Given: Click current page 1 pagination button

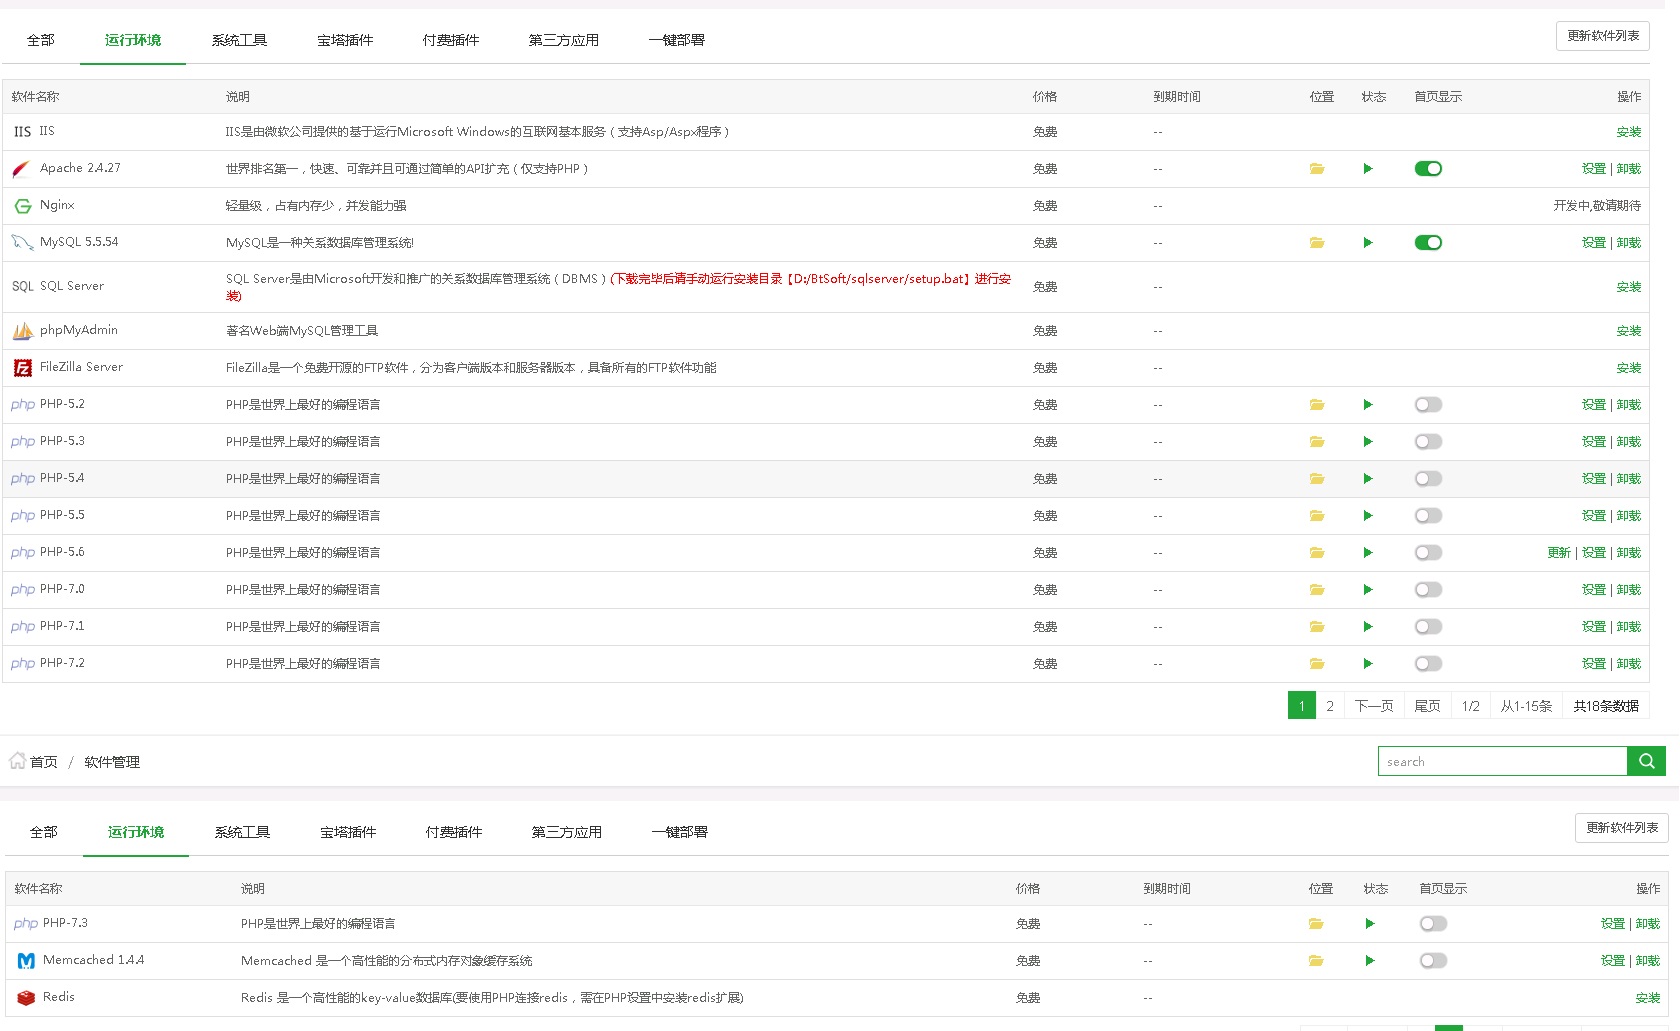Looking at the screenshot, I should click(x=1302, y=706).
